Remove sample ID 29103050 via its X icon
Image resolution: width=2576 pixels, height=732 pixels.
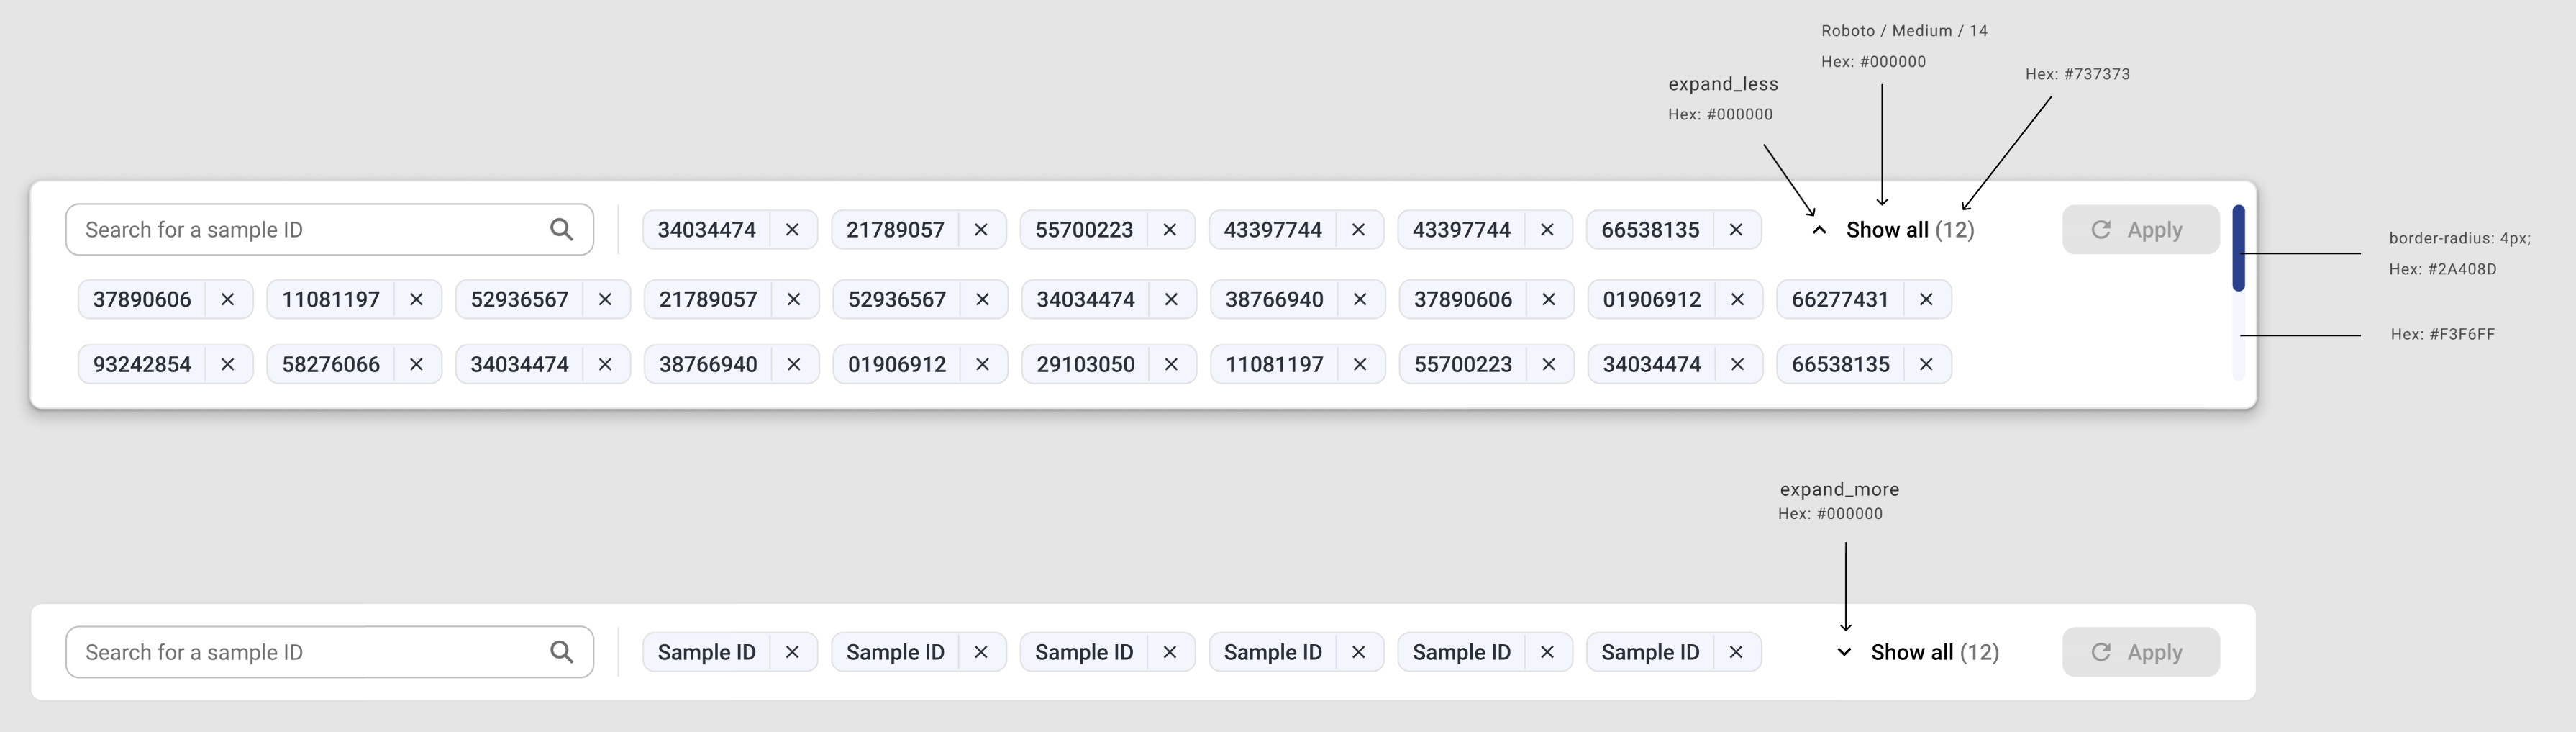(1171, 364)
